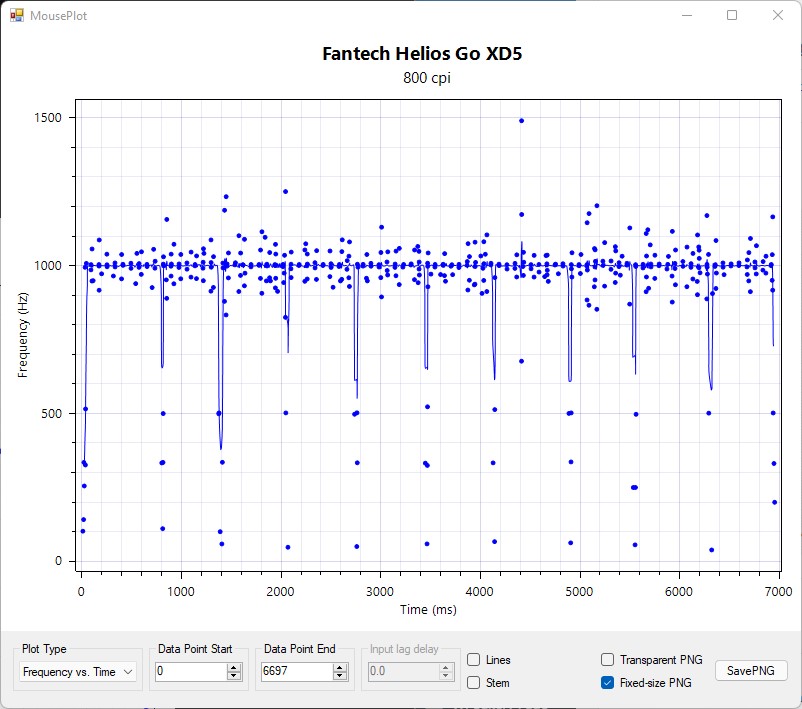Minimize the MousePlot window
The image size is (802, 709).
(686, 15)
